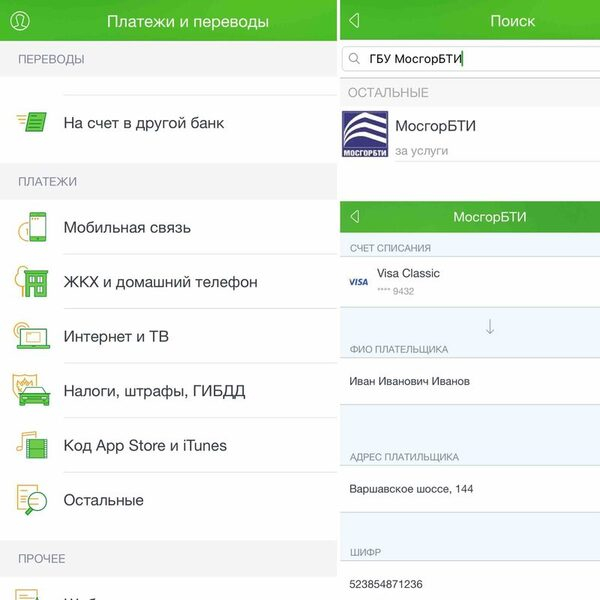Open Код App Store и iTunes
This screenshot has height=600, width=600.
168,445
